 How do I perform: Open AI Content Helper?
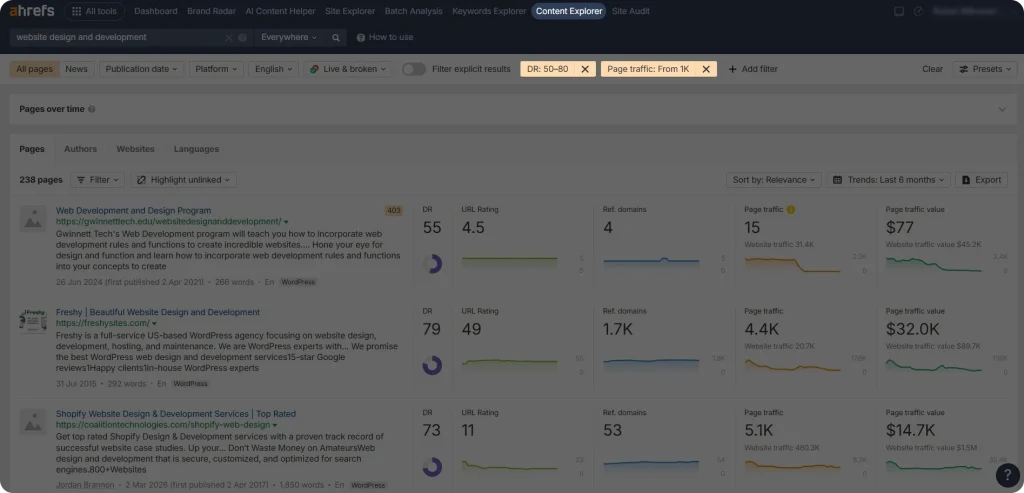[280, 11]
